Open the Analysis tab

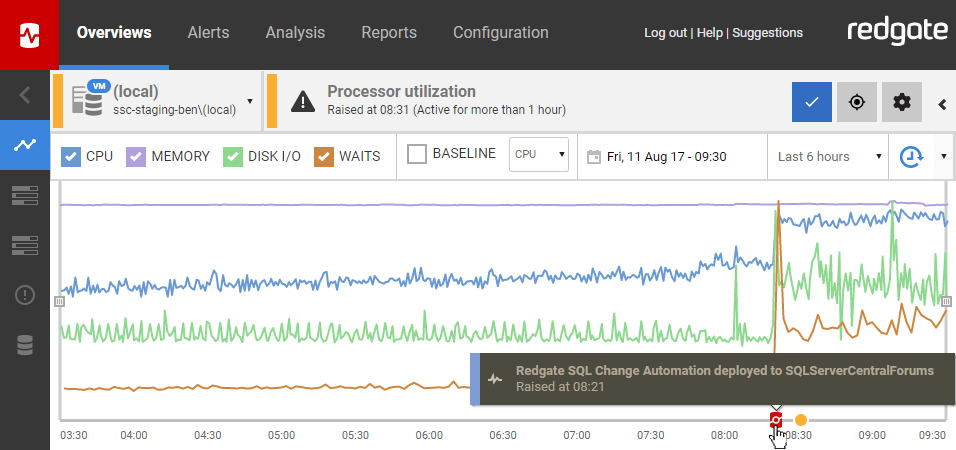click(295, 32)
